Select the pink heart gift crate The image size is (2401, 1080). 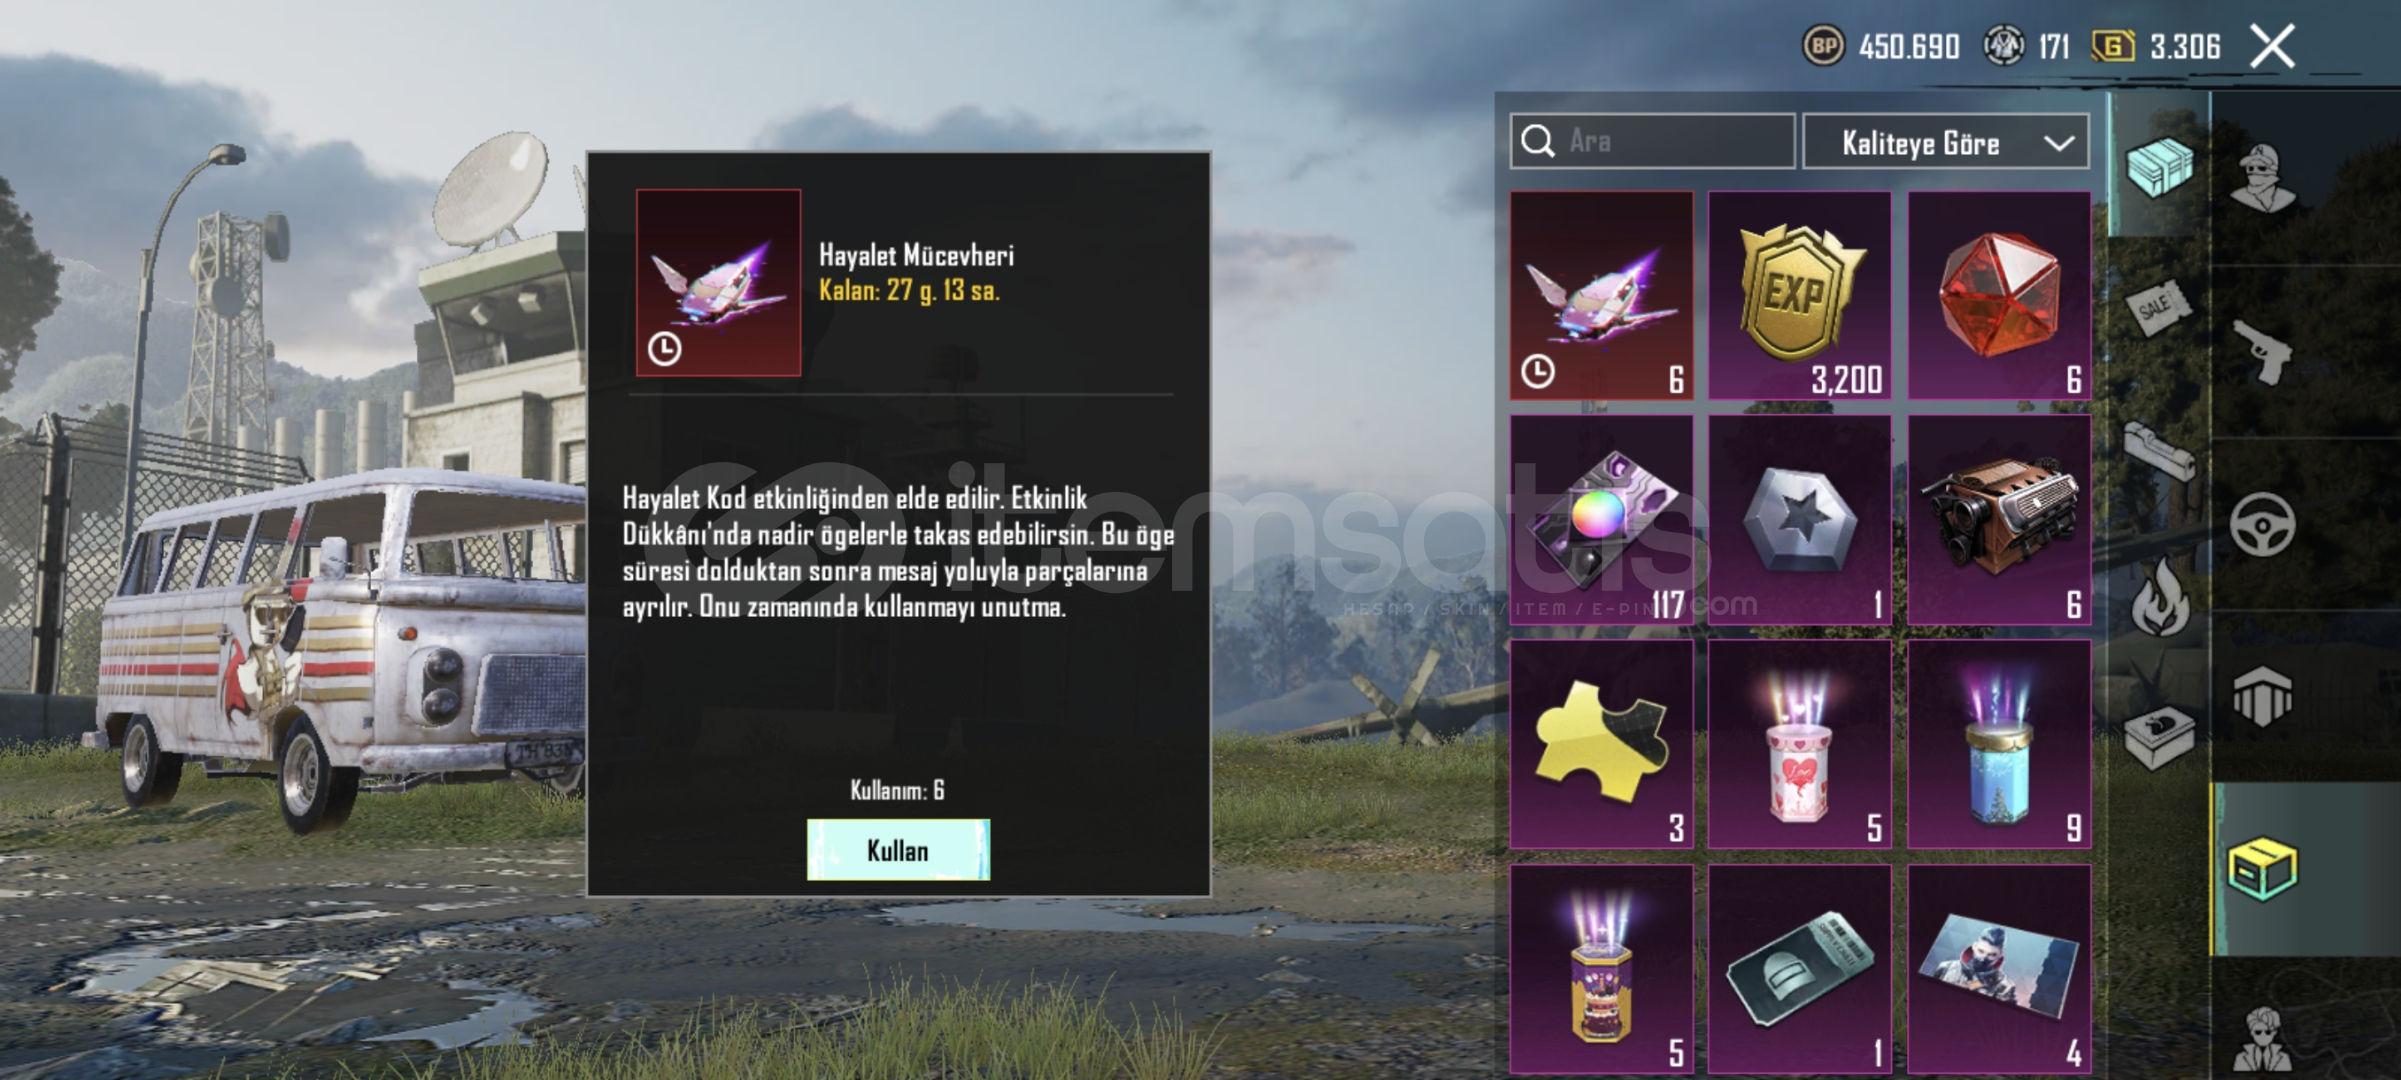click(1799, 744)
